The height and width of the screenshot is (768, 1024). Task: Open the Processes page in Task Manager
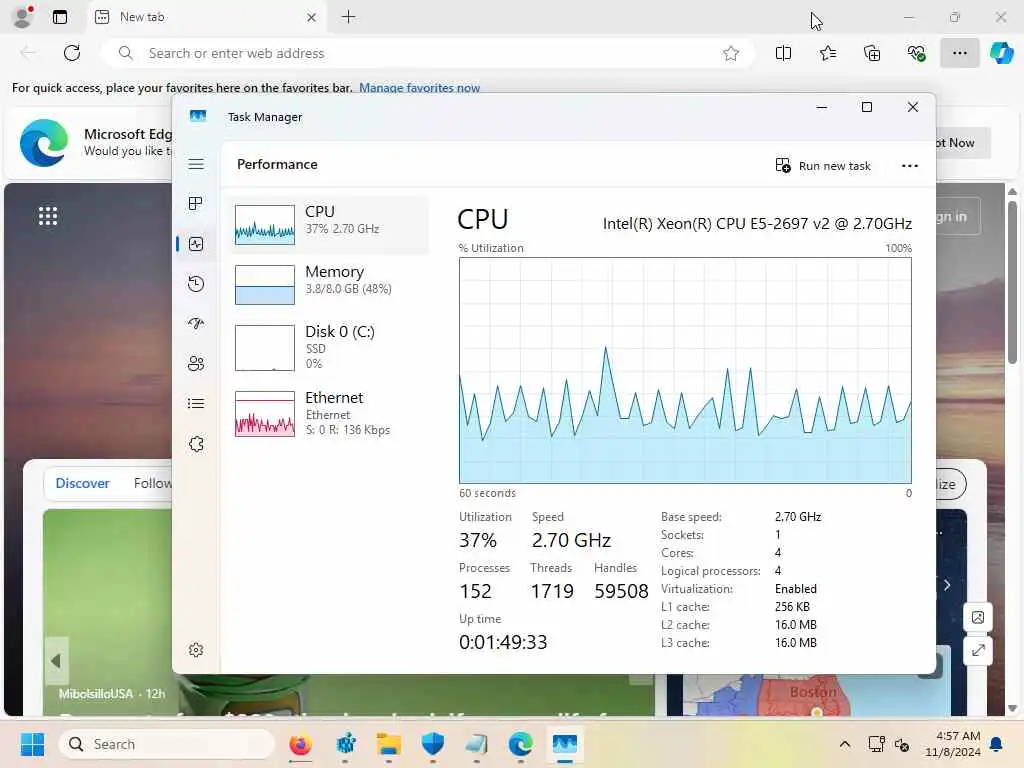(196, 204)
